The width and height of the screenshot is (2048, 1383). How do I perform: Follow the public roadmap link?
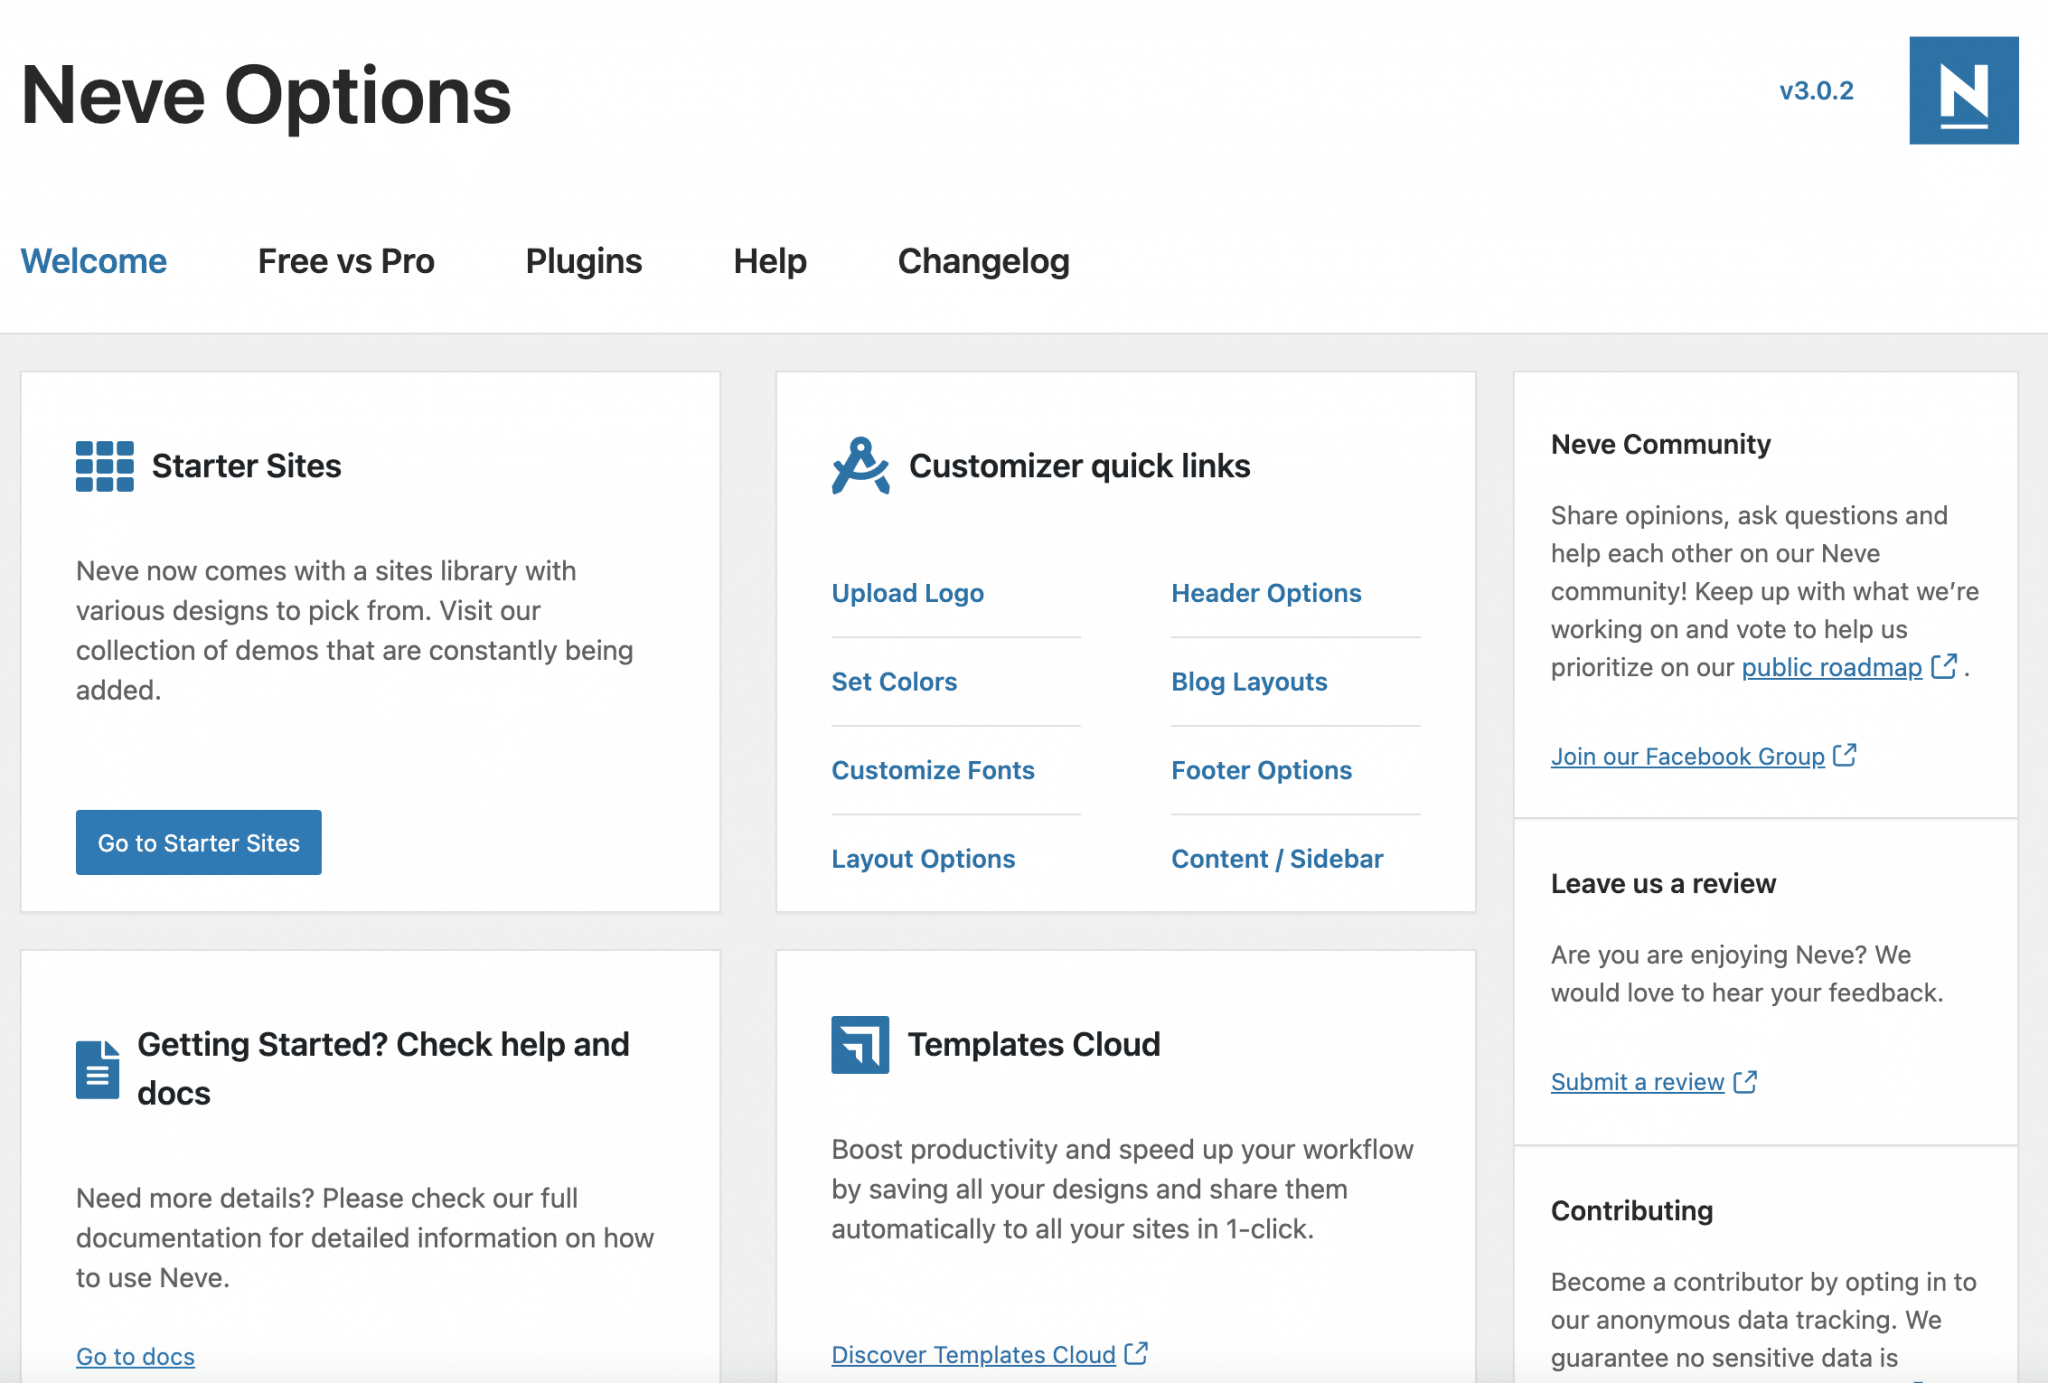pos(1832,667)
